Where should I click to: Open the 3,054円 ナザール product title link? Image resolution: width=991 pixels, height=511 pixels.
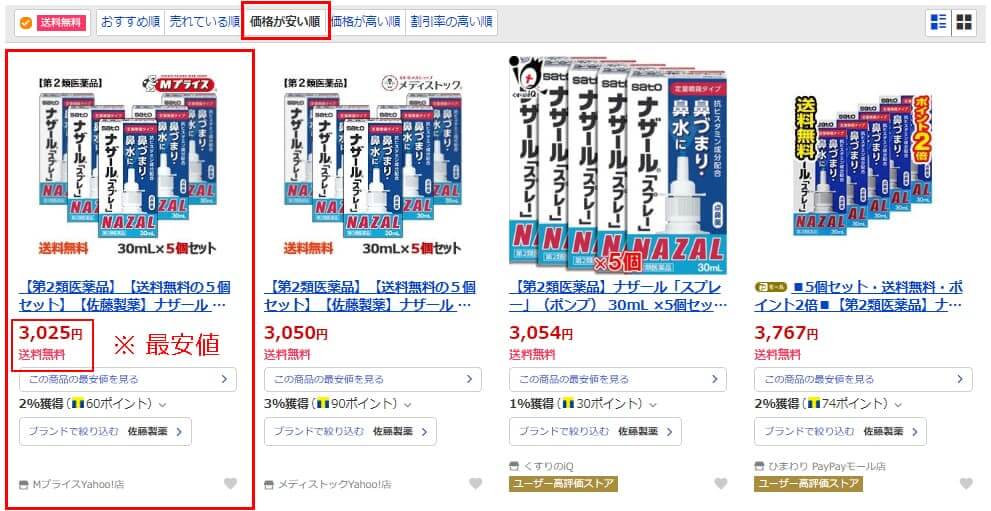coord(618,296)
